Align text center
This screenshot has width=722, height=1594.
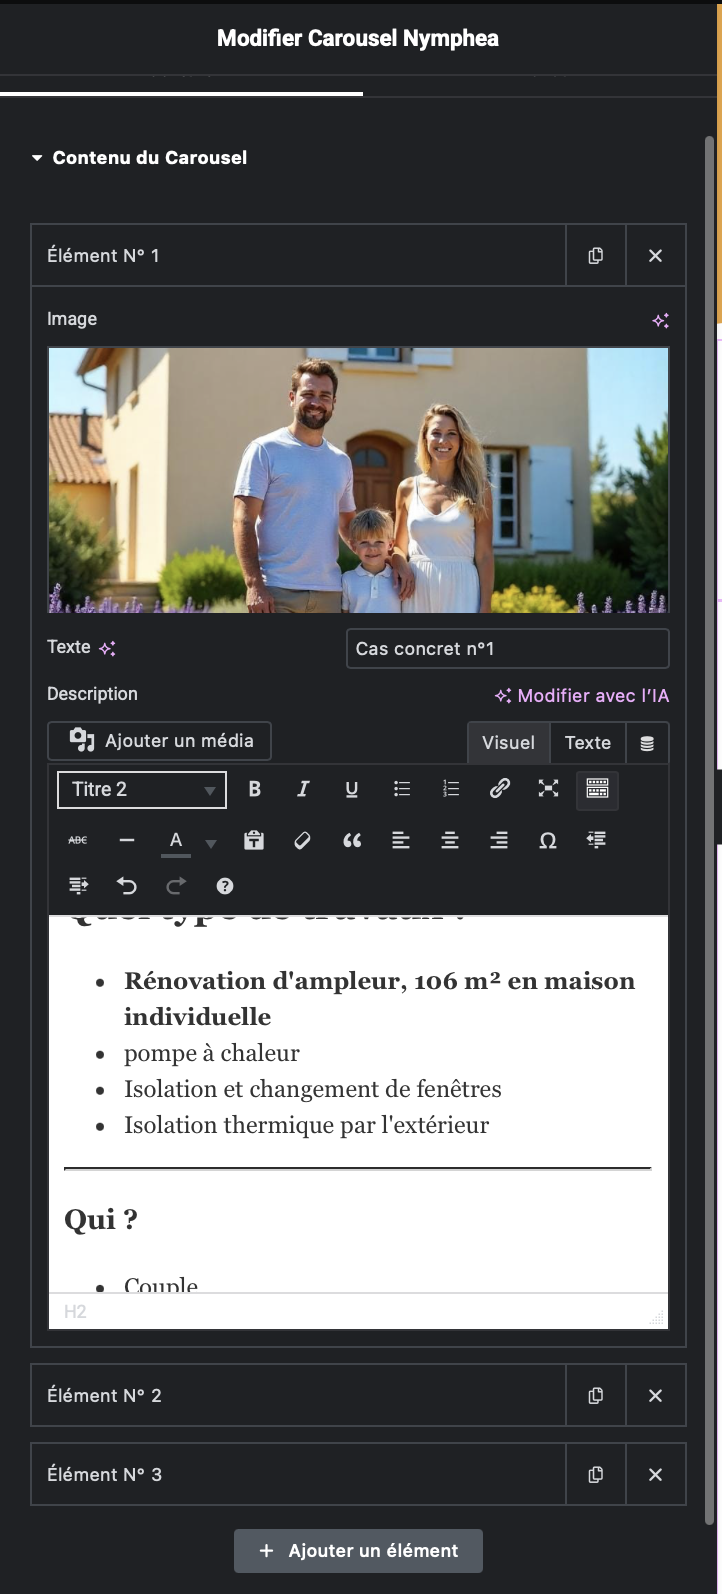point(450,840)
